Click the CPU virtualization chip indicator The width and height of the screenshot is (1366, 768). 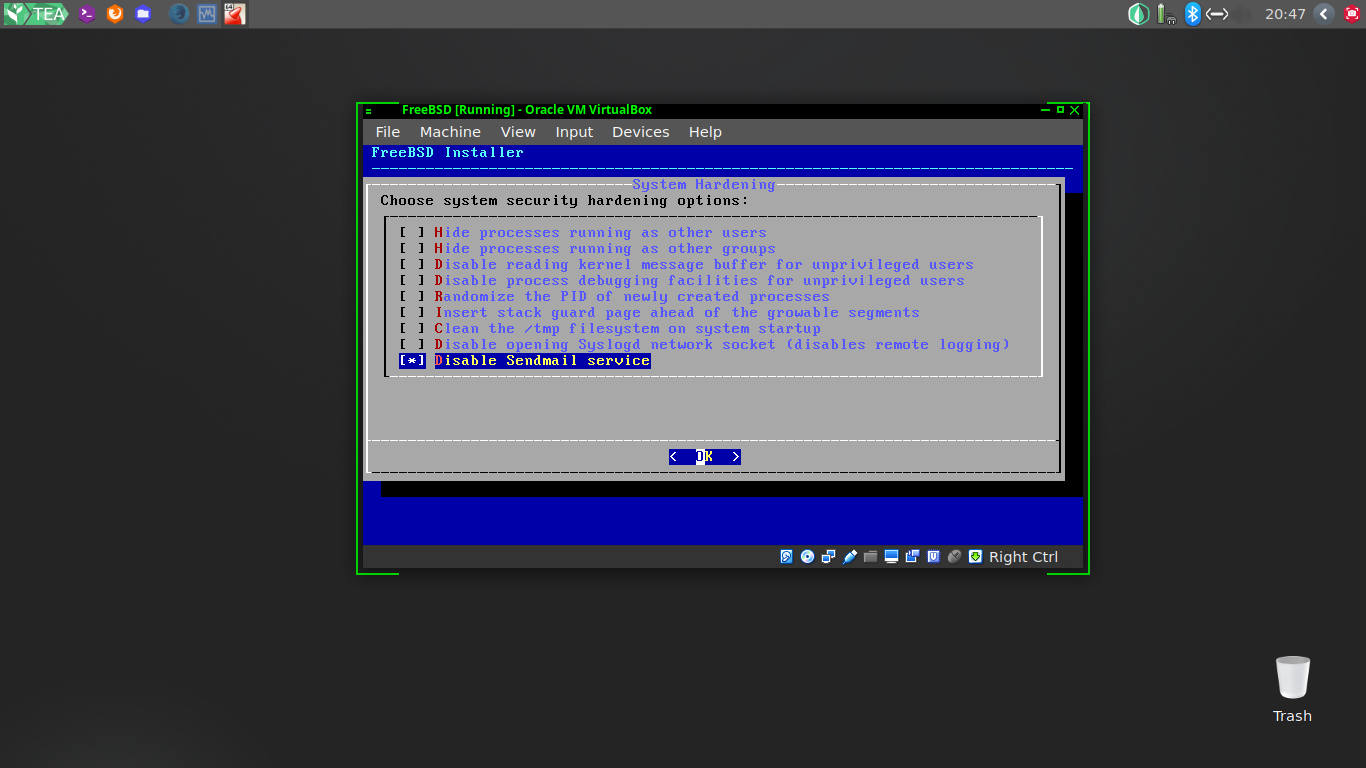click(x=934, y=557)
